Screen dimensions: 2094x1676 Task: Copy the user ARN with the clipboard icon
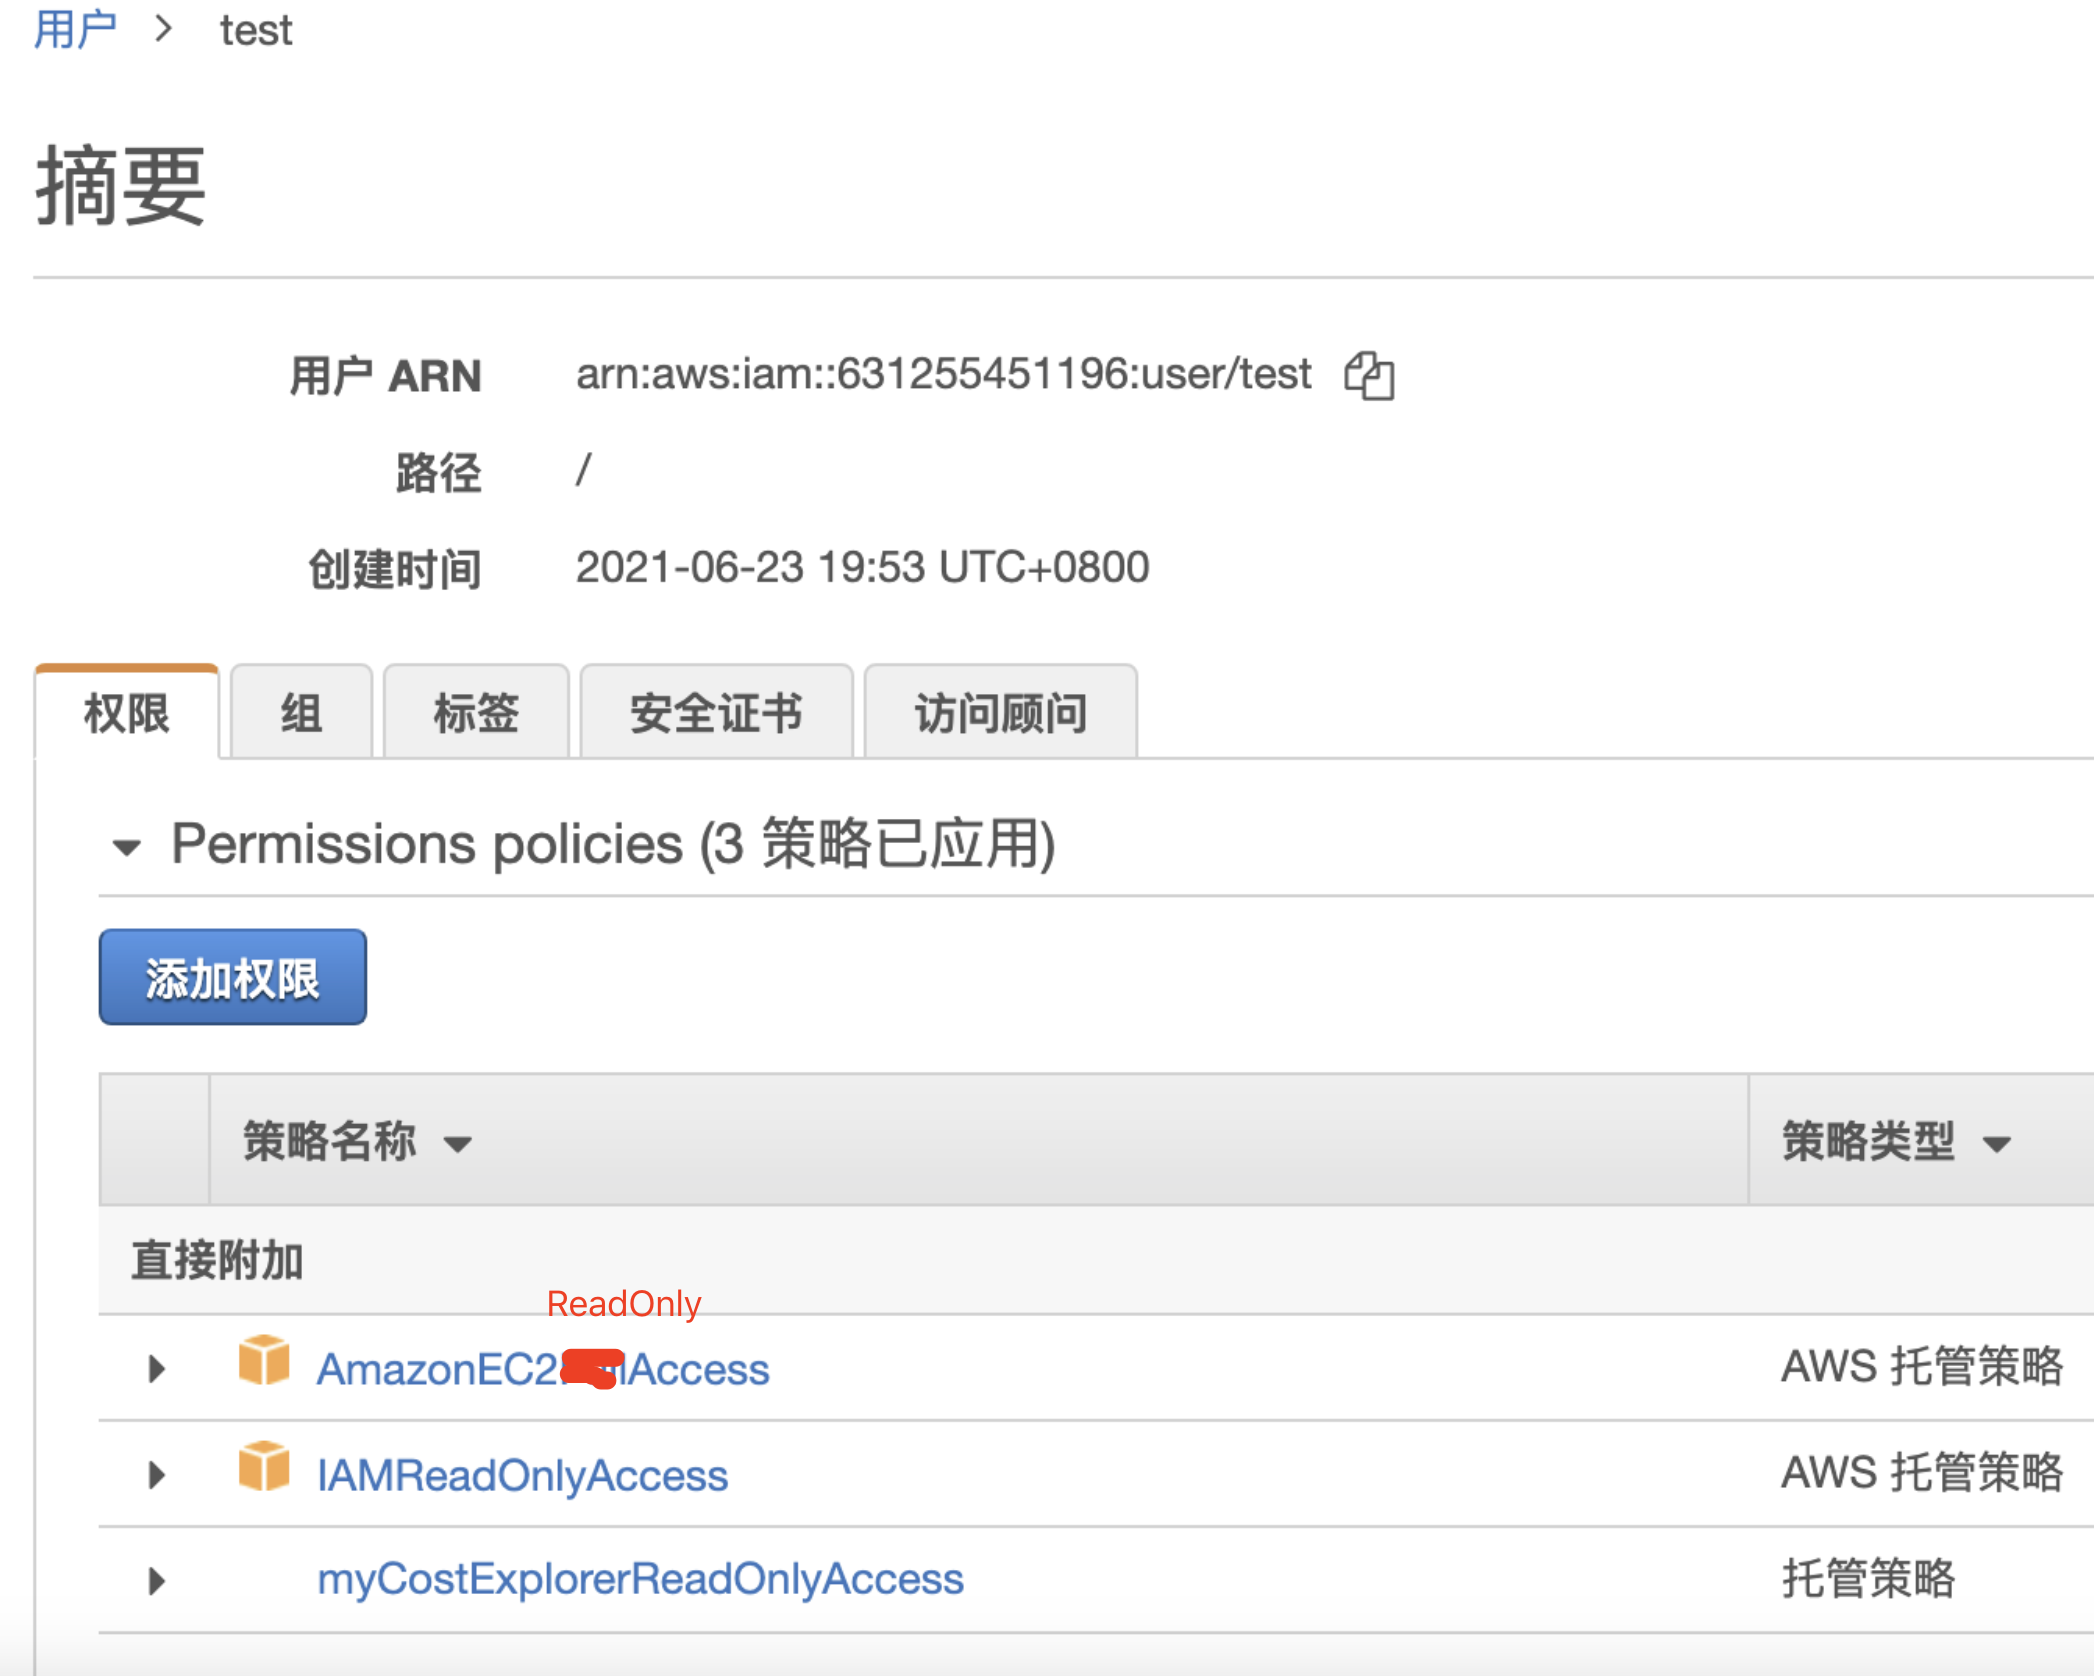(x=1369, y=376)
